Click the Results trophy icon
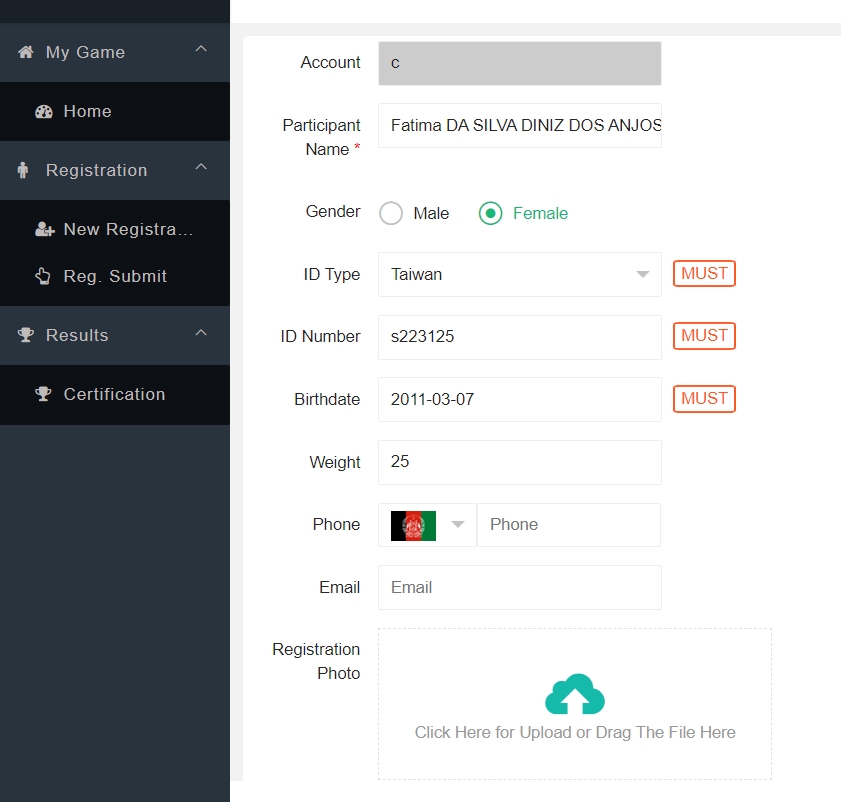841x802 pixels. tap(26, 336)
